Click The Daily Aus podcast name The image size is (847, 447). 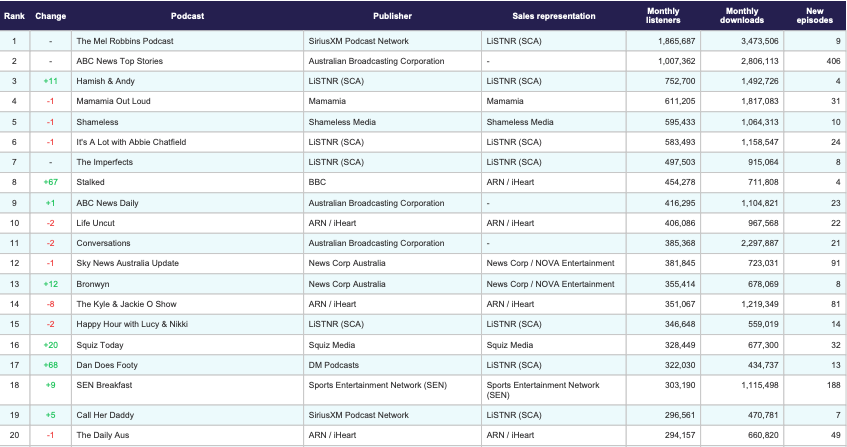pyautogui.click(x=103, y=435)
